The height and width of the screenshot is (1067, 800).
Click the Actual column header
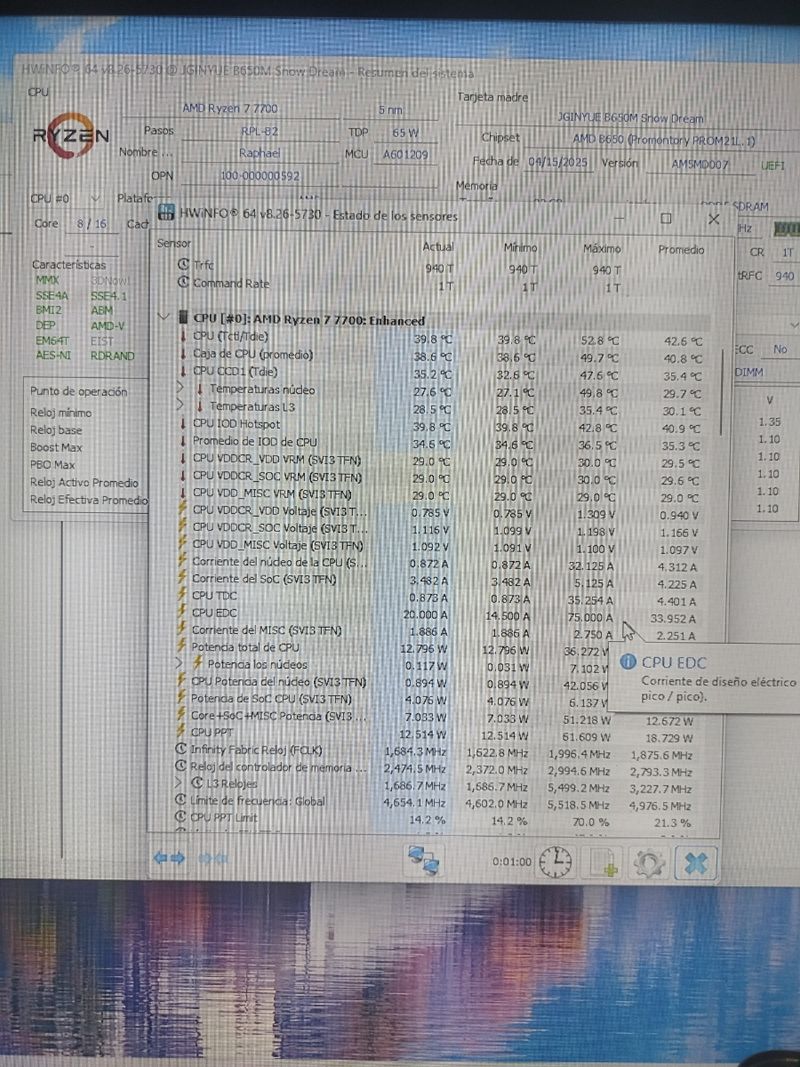tap(438, 246)
